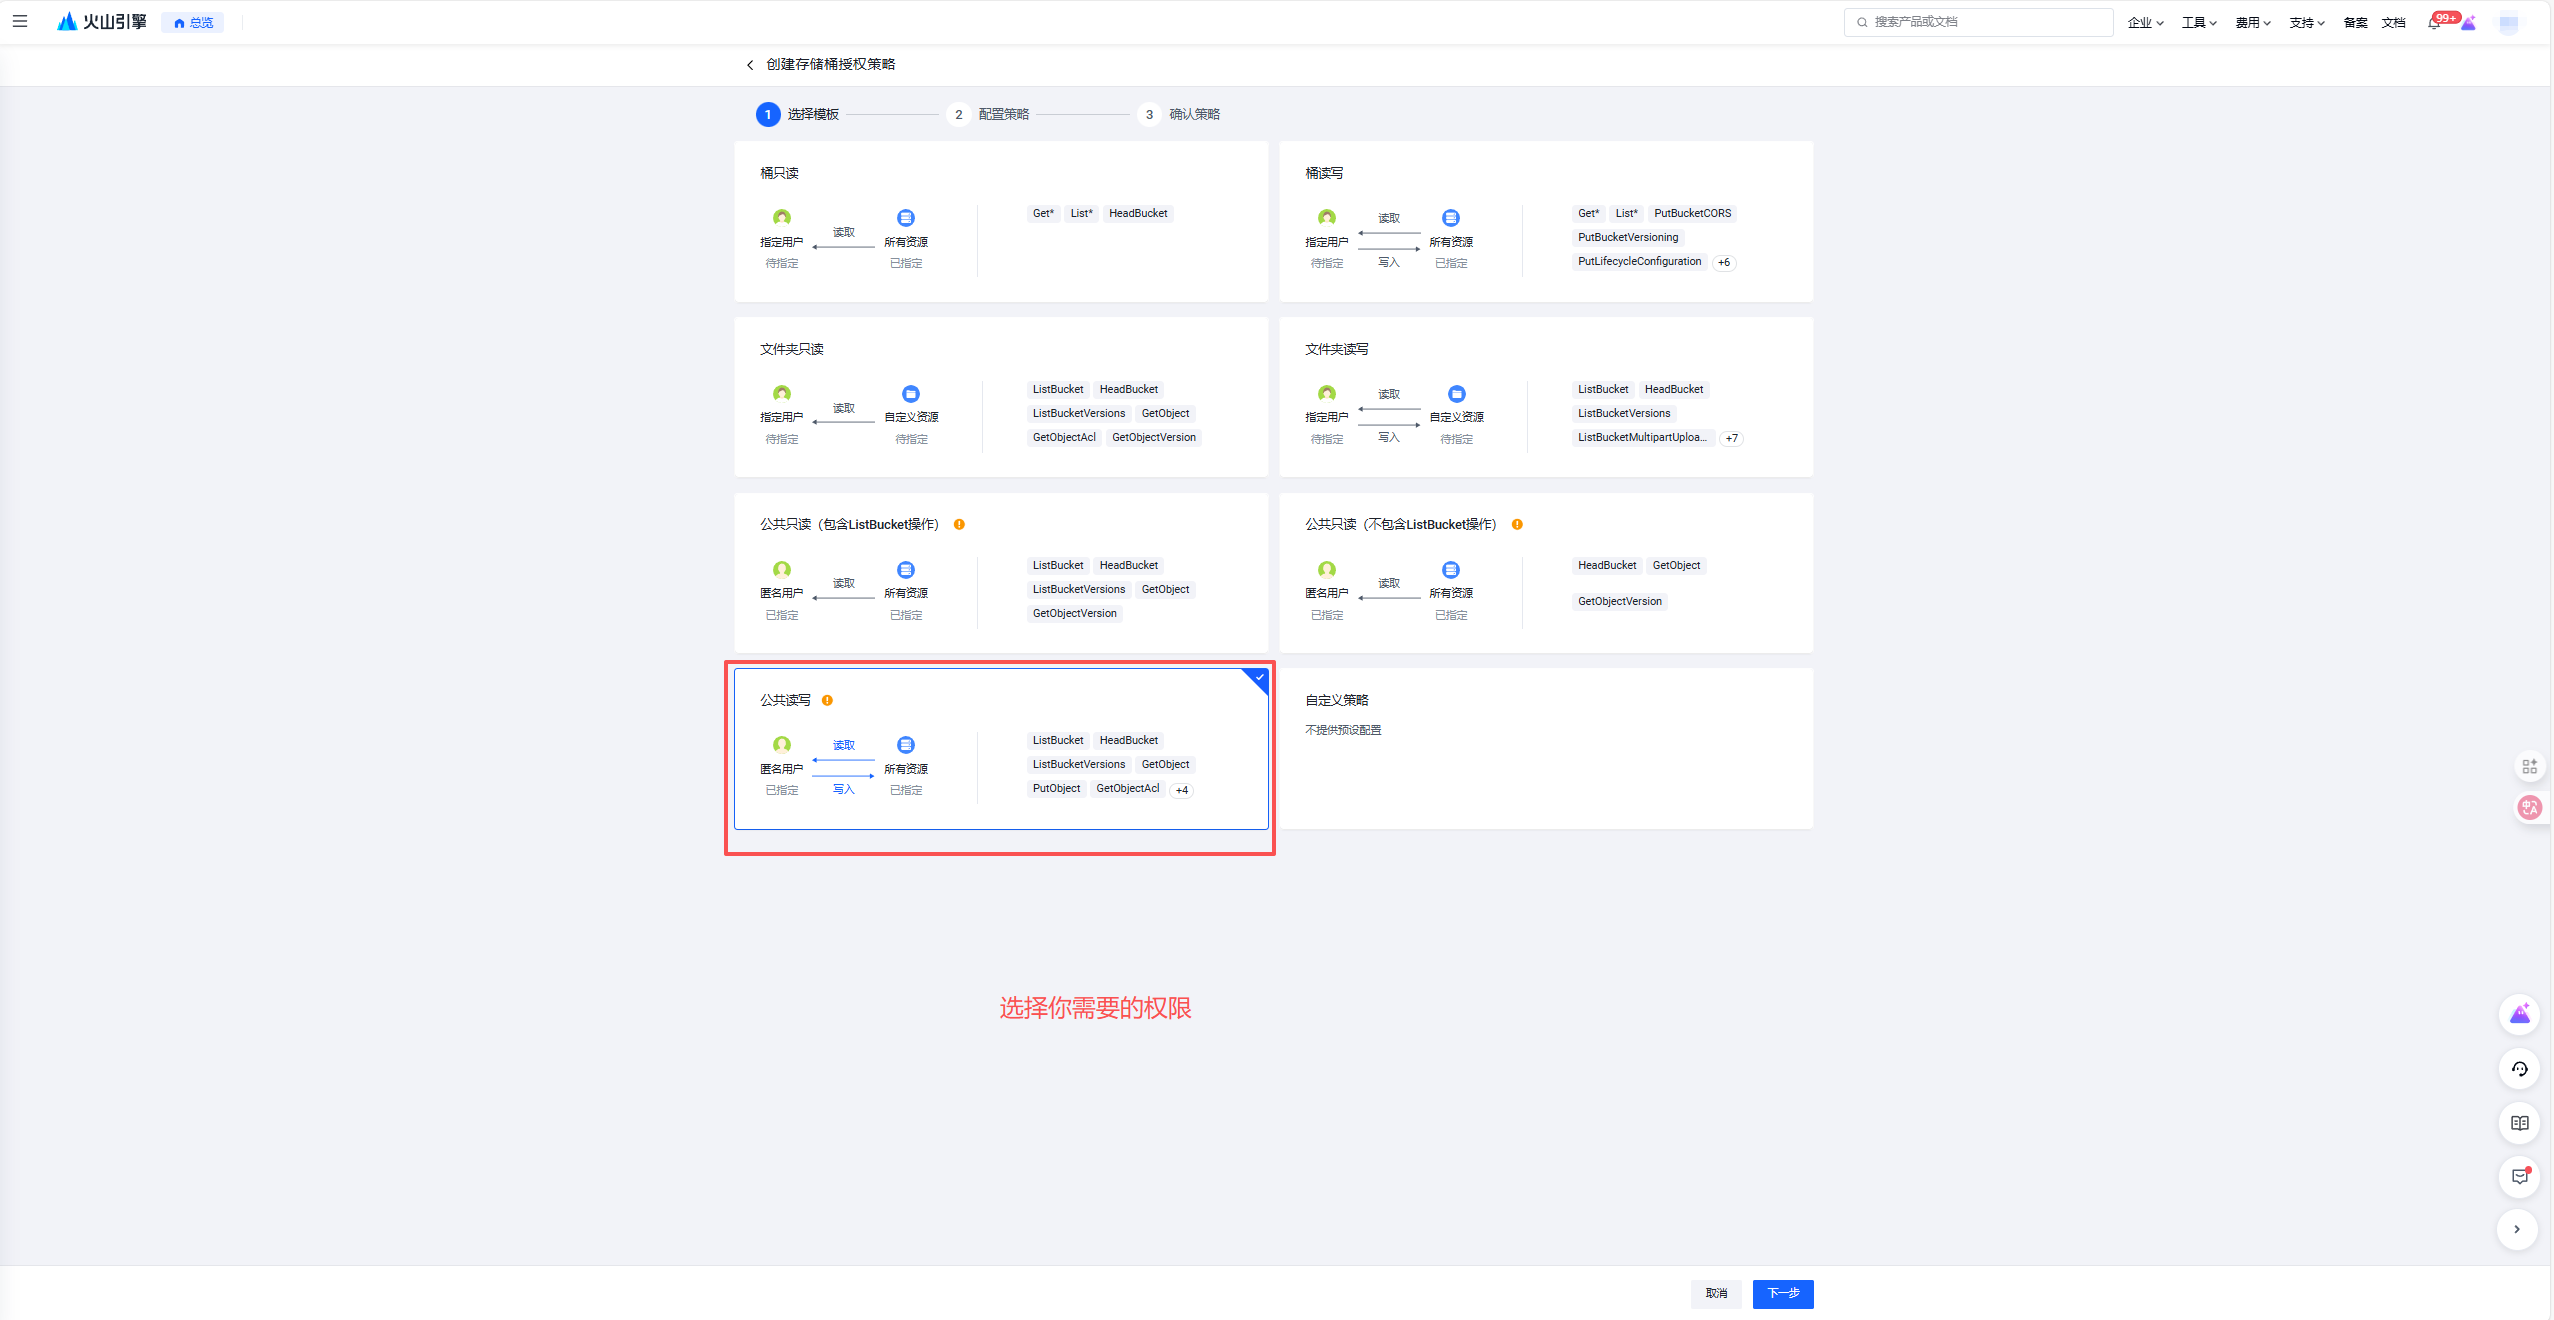The height and width of the screenshot is (1320, 2554).
Task: Click the notification bell icon
Action: (x=2434, y=23)
